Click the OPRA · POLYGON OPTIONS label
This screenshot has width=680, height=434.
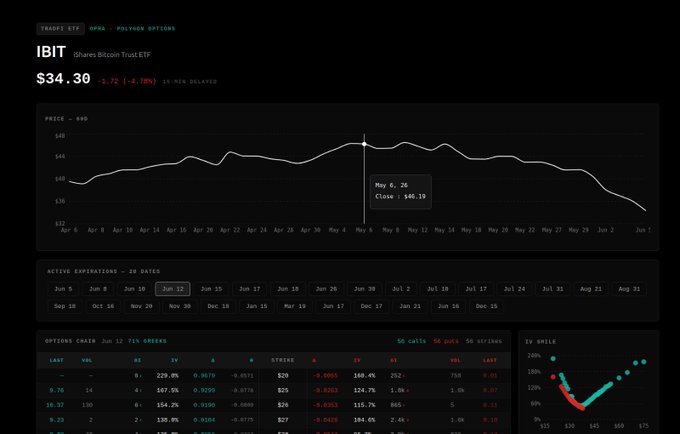132,29
